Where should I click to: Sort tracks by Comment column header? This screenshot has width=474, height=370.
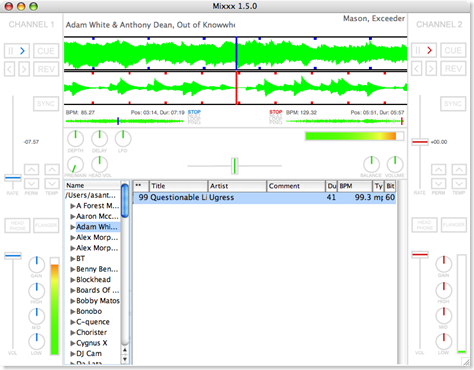(296, 186)
